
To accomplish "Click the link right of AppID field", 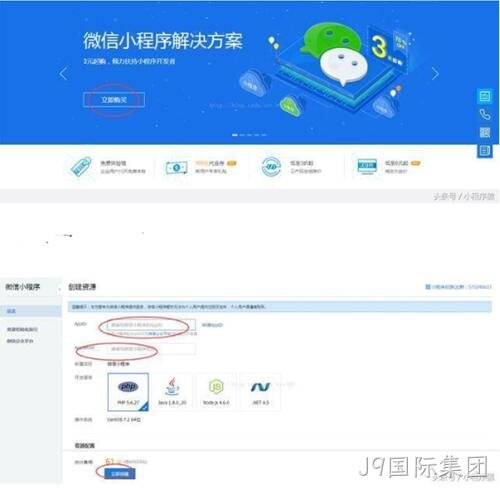I will (x=212, y=325).
